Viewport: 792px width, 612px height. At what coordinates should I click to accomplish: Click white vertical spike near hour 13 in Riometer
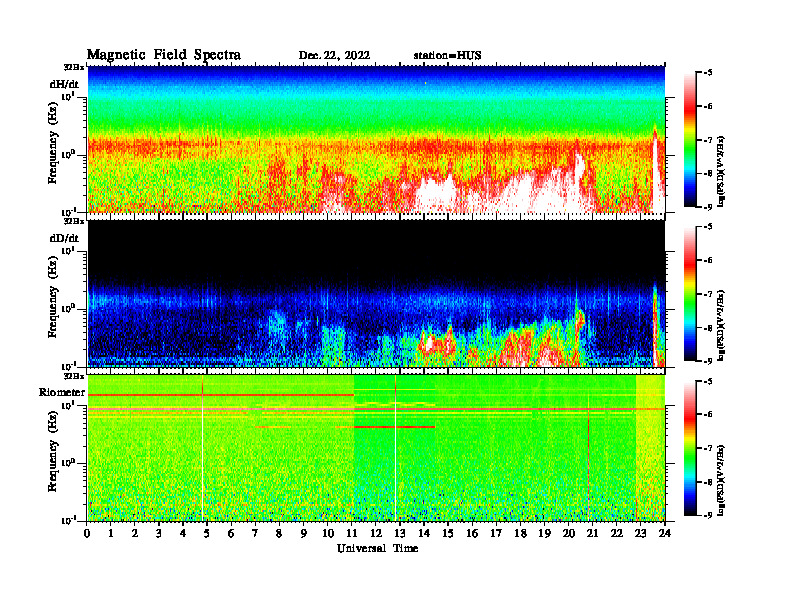point(395,448)
